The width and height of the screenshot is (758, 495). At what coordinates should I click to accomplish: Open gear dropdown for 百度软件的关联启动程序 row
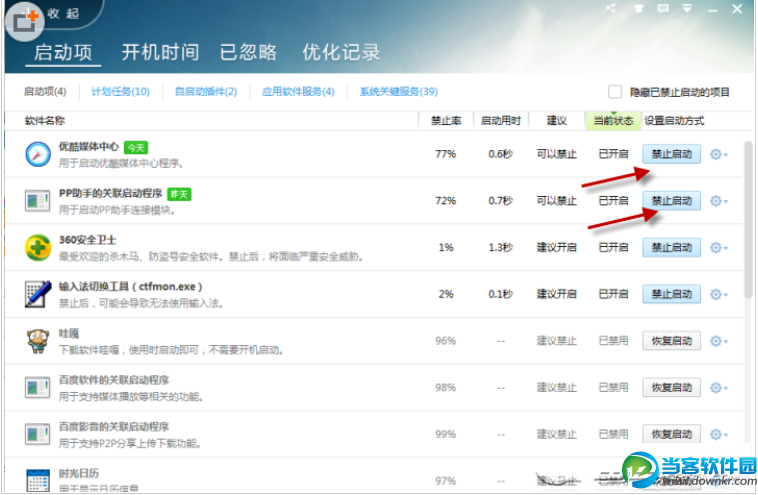click(x=719, y=387)
